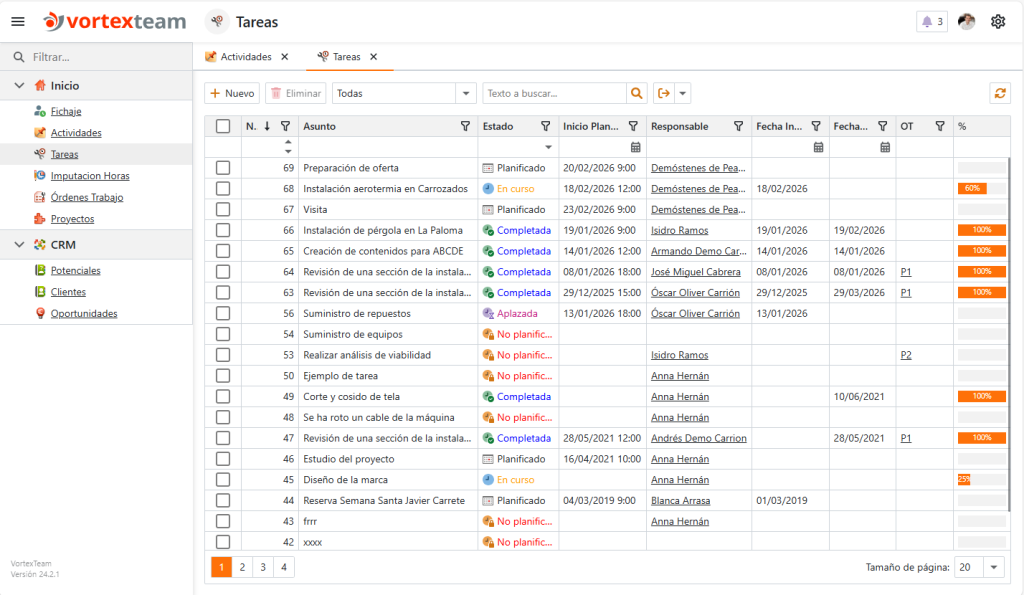Open the settings gear icon
Viewport: 1024px width, 595px height.
pyautogui.click(x=998, y=22)
